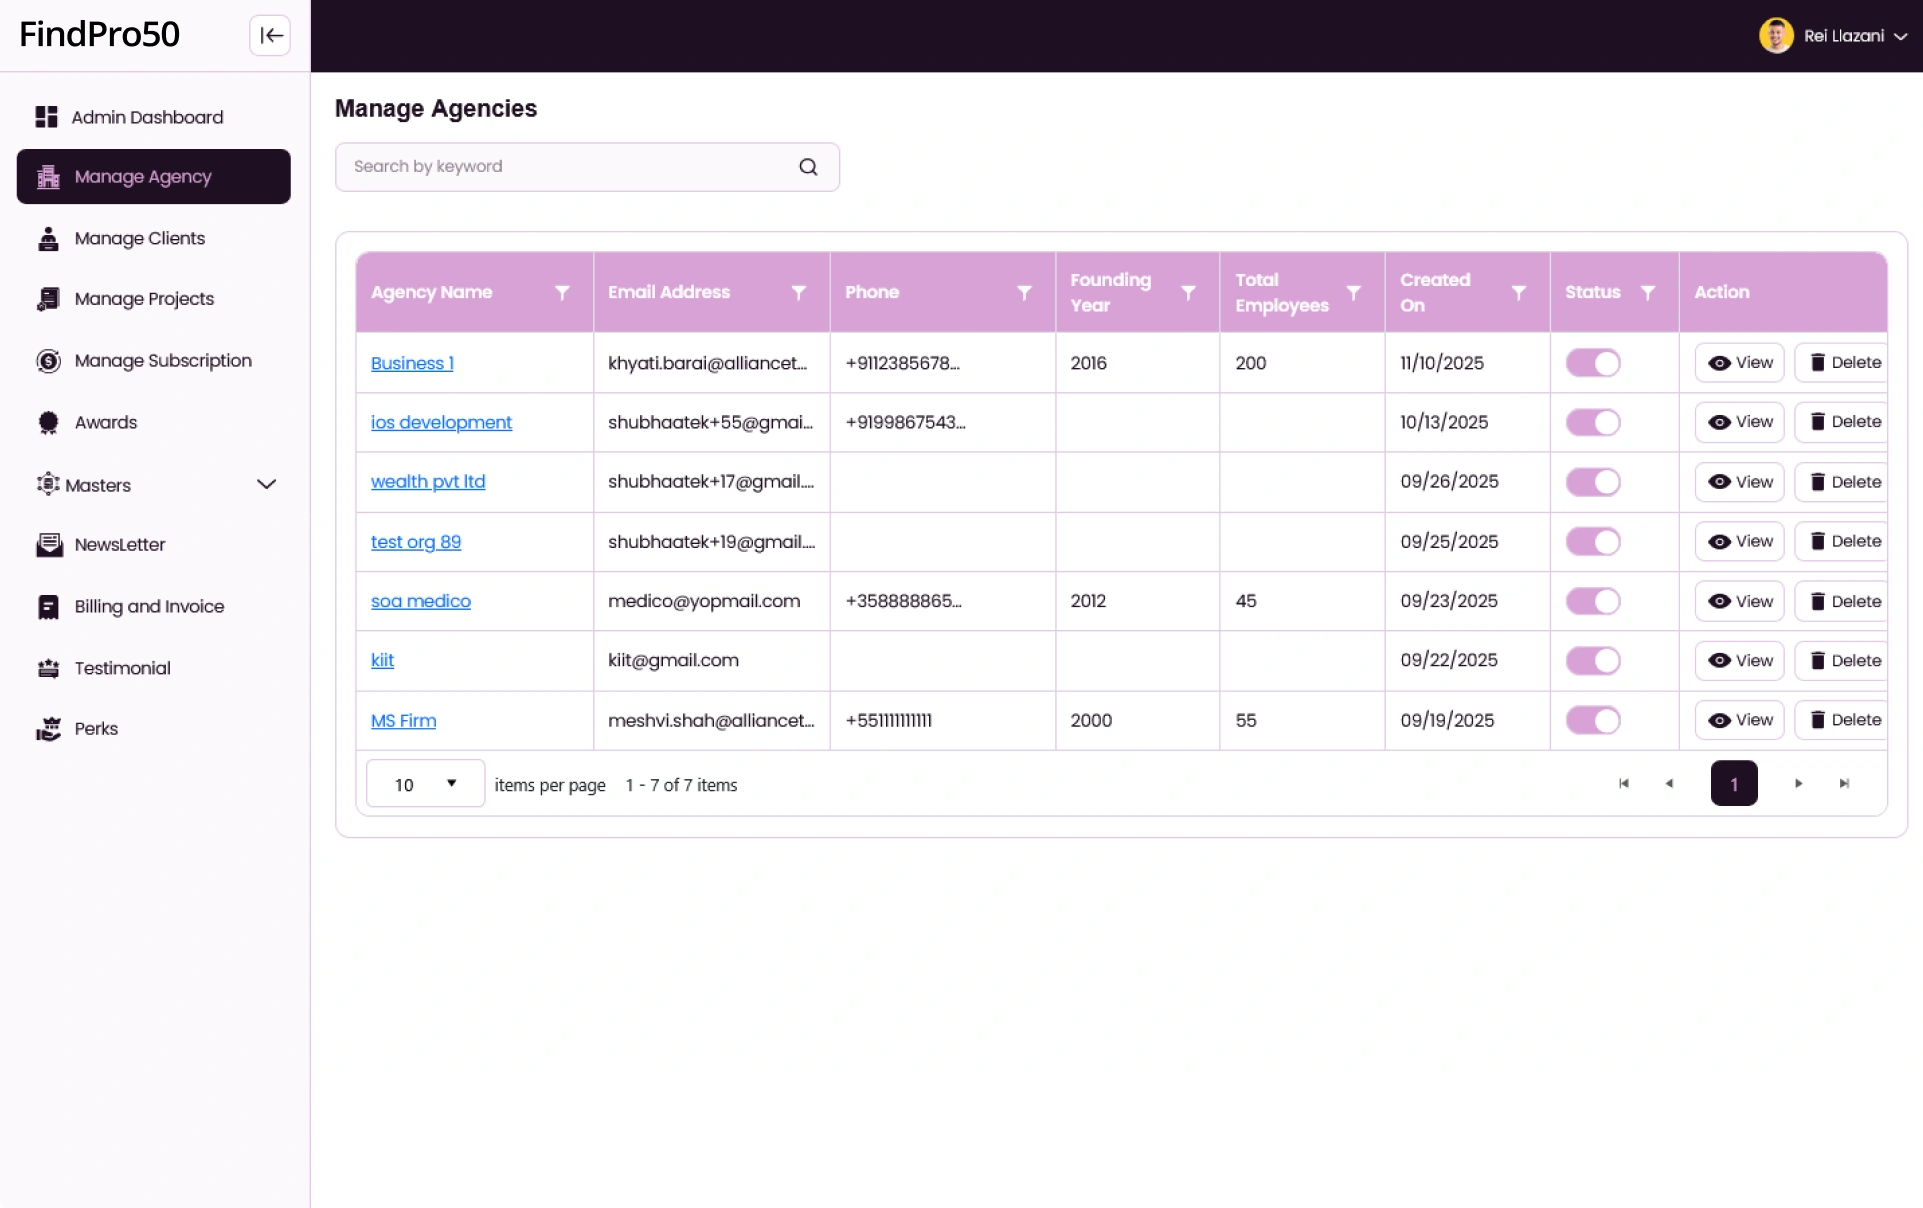Click Founding Year filter funnel icon

pyautogui.click(x=1188, y=293)
